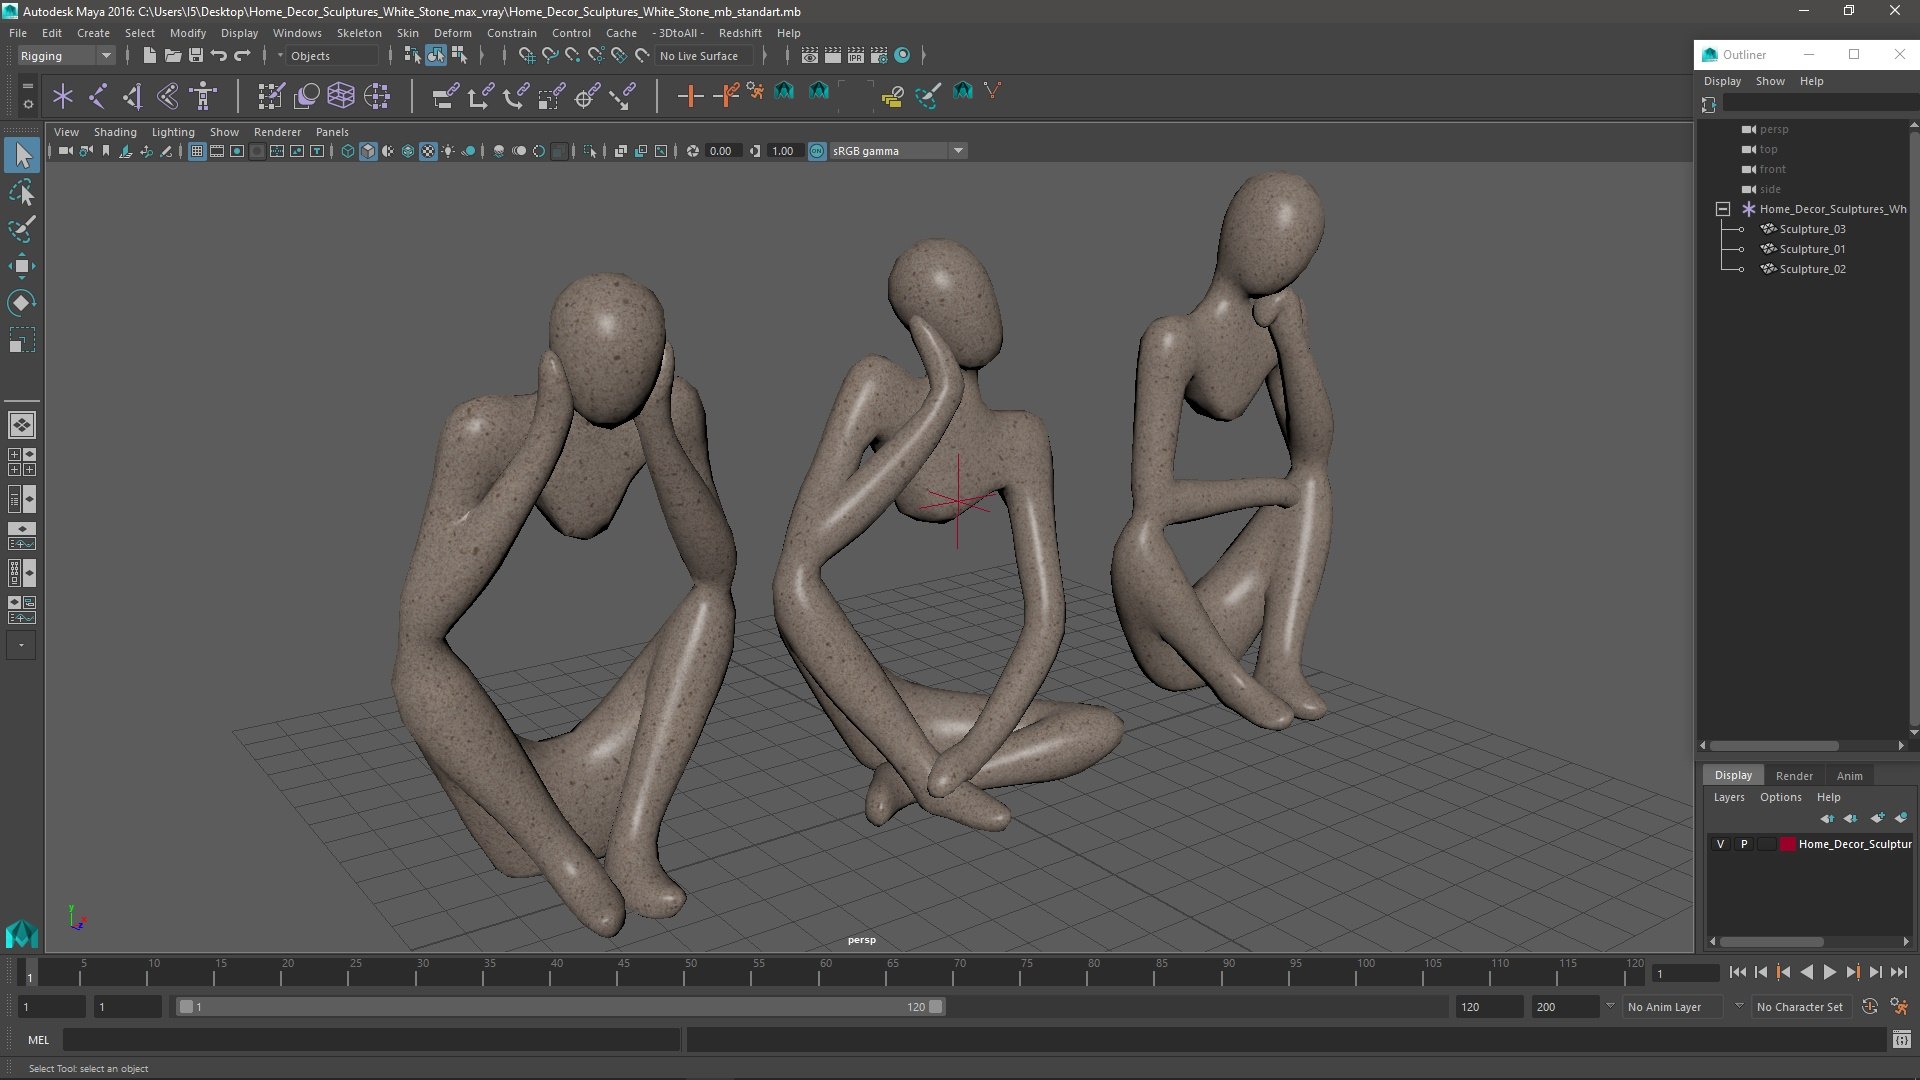Switch to the Render layer tab

click(x=1794, y=776)
